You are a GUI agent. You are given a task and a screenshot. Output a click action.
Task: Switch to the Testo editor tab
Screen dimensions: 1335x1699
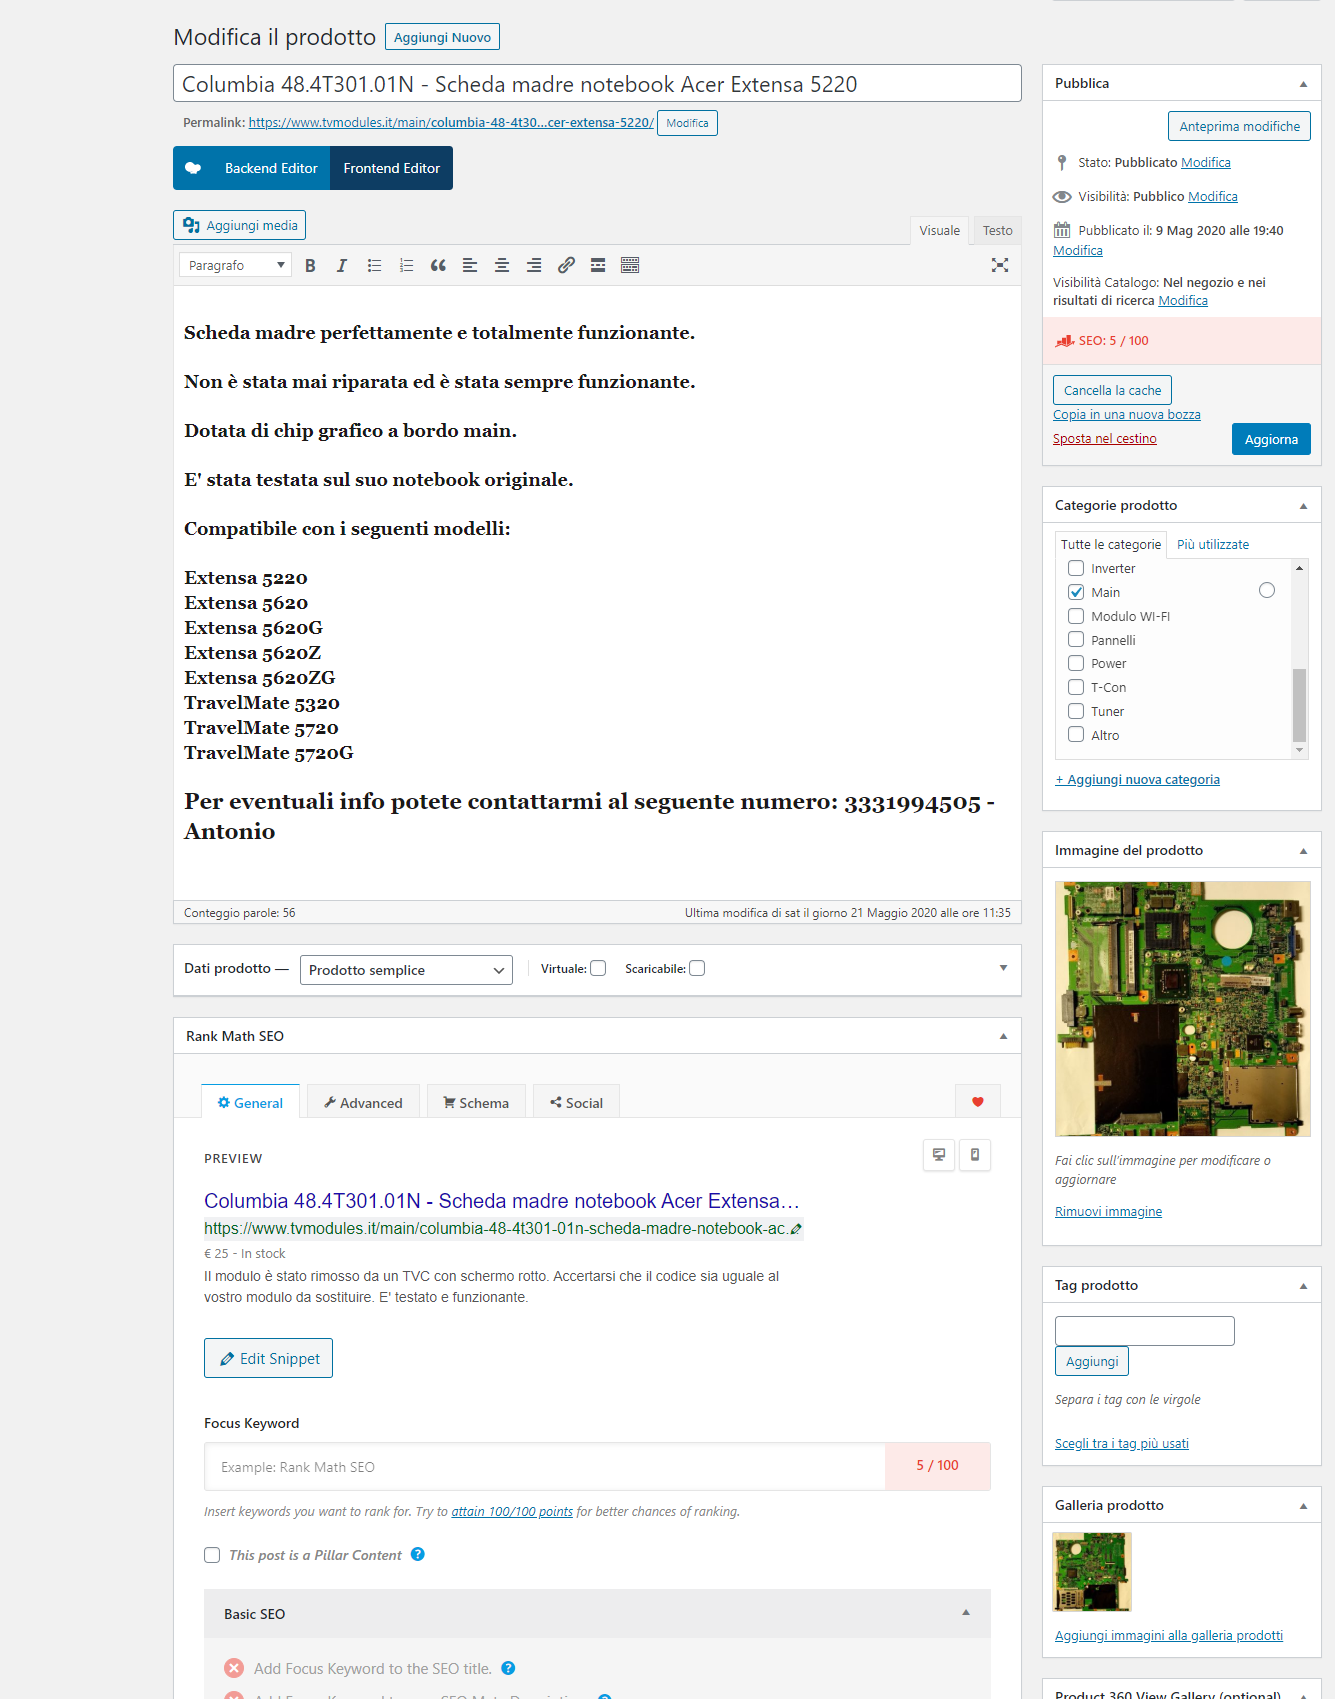click(997, 231)
